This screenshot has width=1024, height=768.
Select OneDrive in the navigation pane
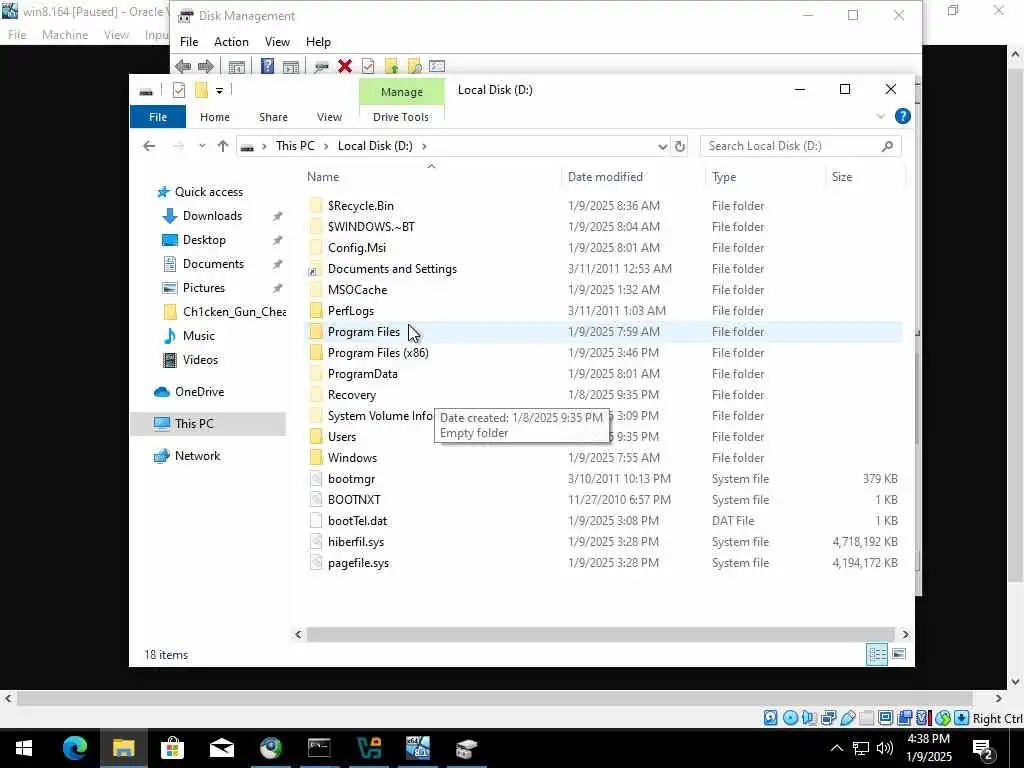[x=199, y=392]
